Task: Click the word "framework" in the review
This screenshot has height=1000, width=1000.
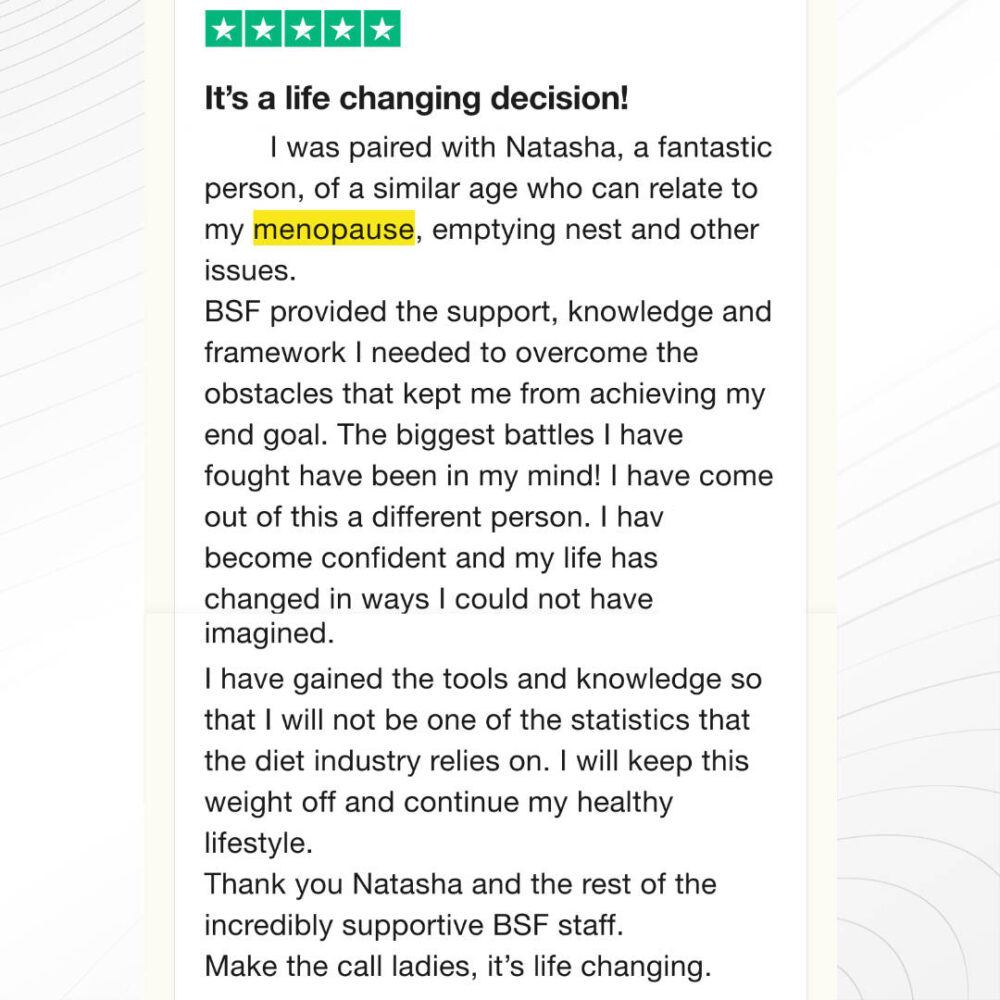Action: 275,353
